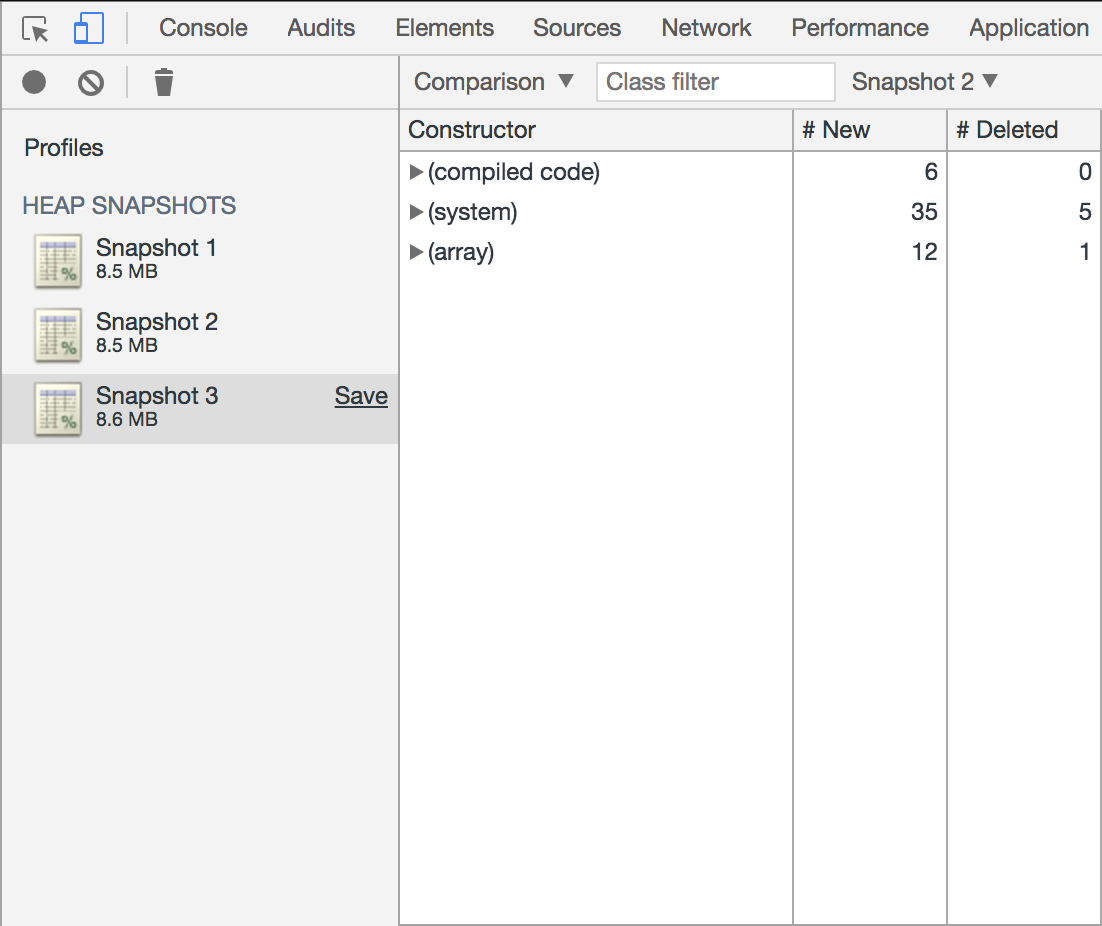
Task: Click the Snapshot 3 table icon
Action: pos(58,408)
